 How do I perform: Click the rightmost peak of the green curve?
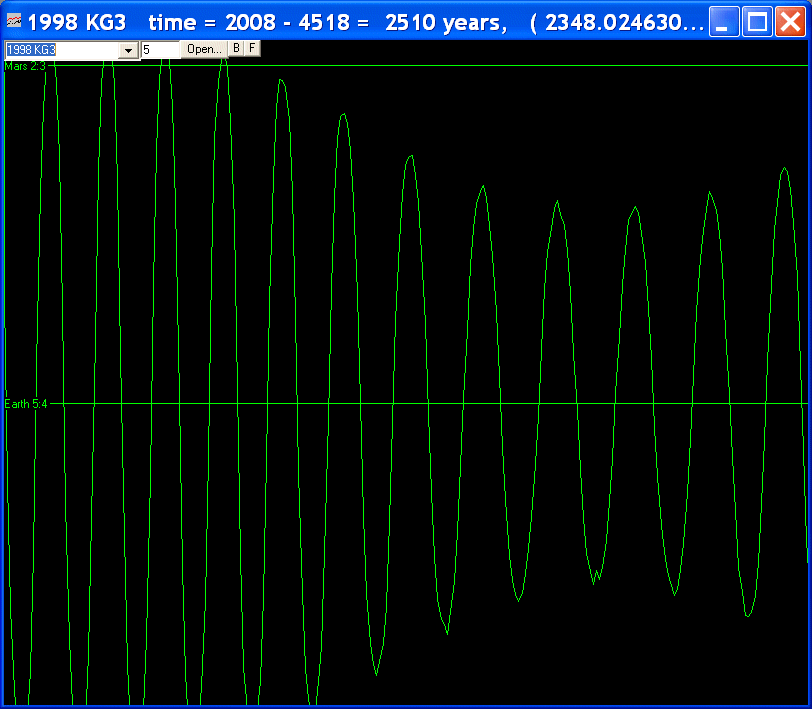[x=786, y=169]
